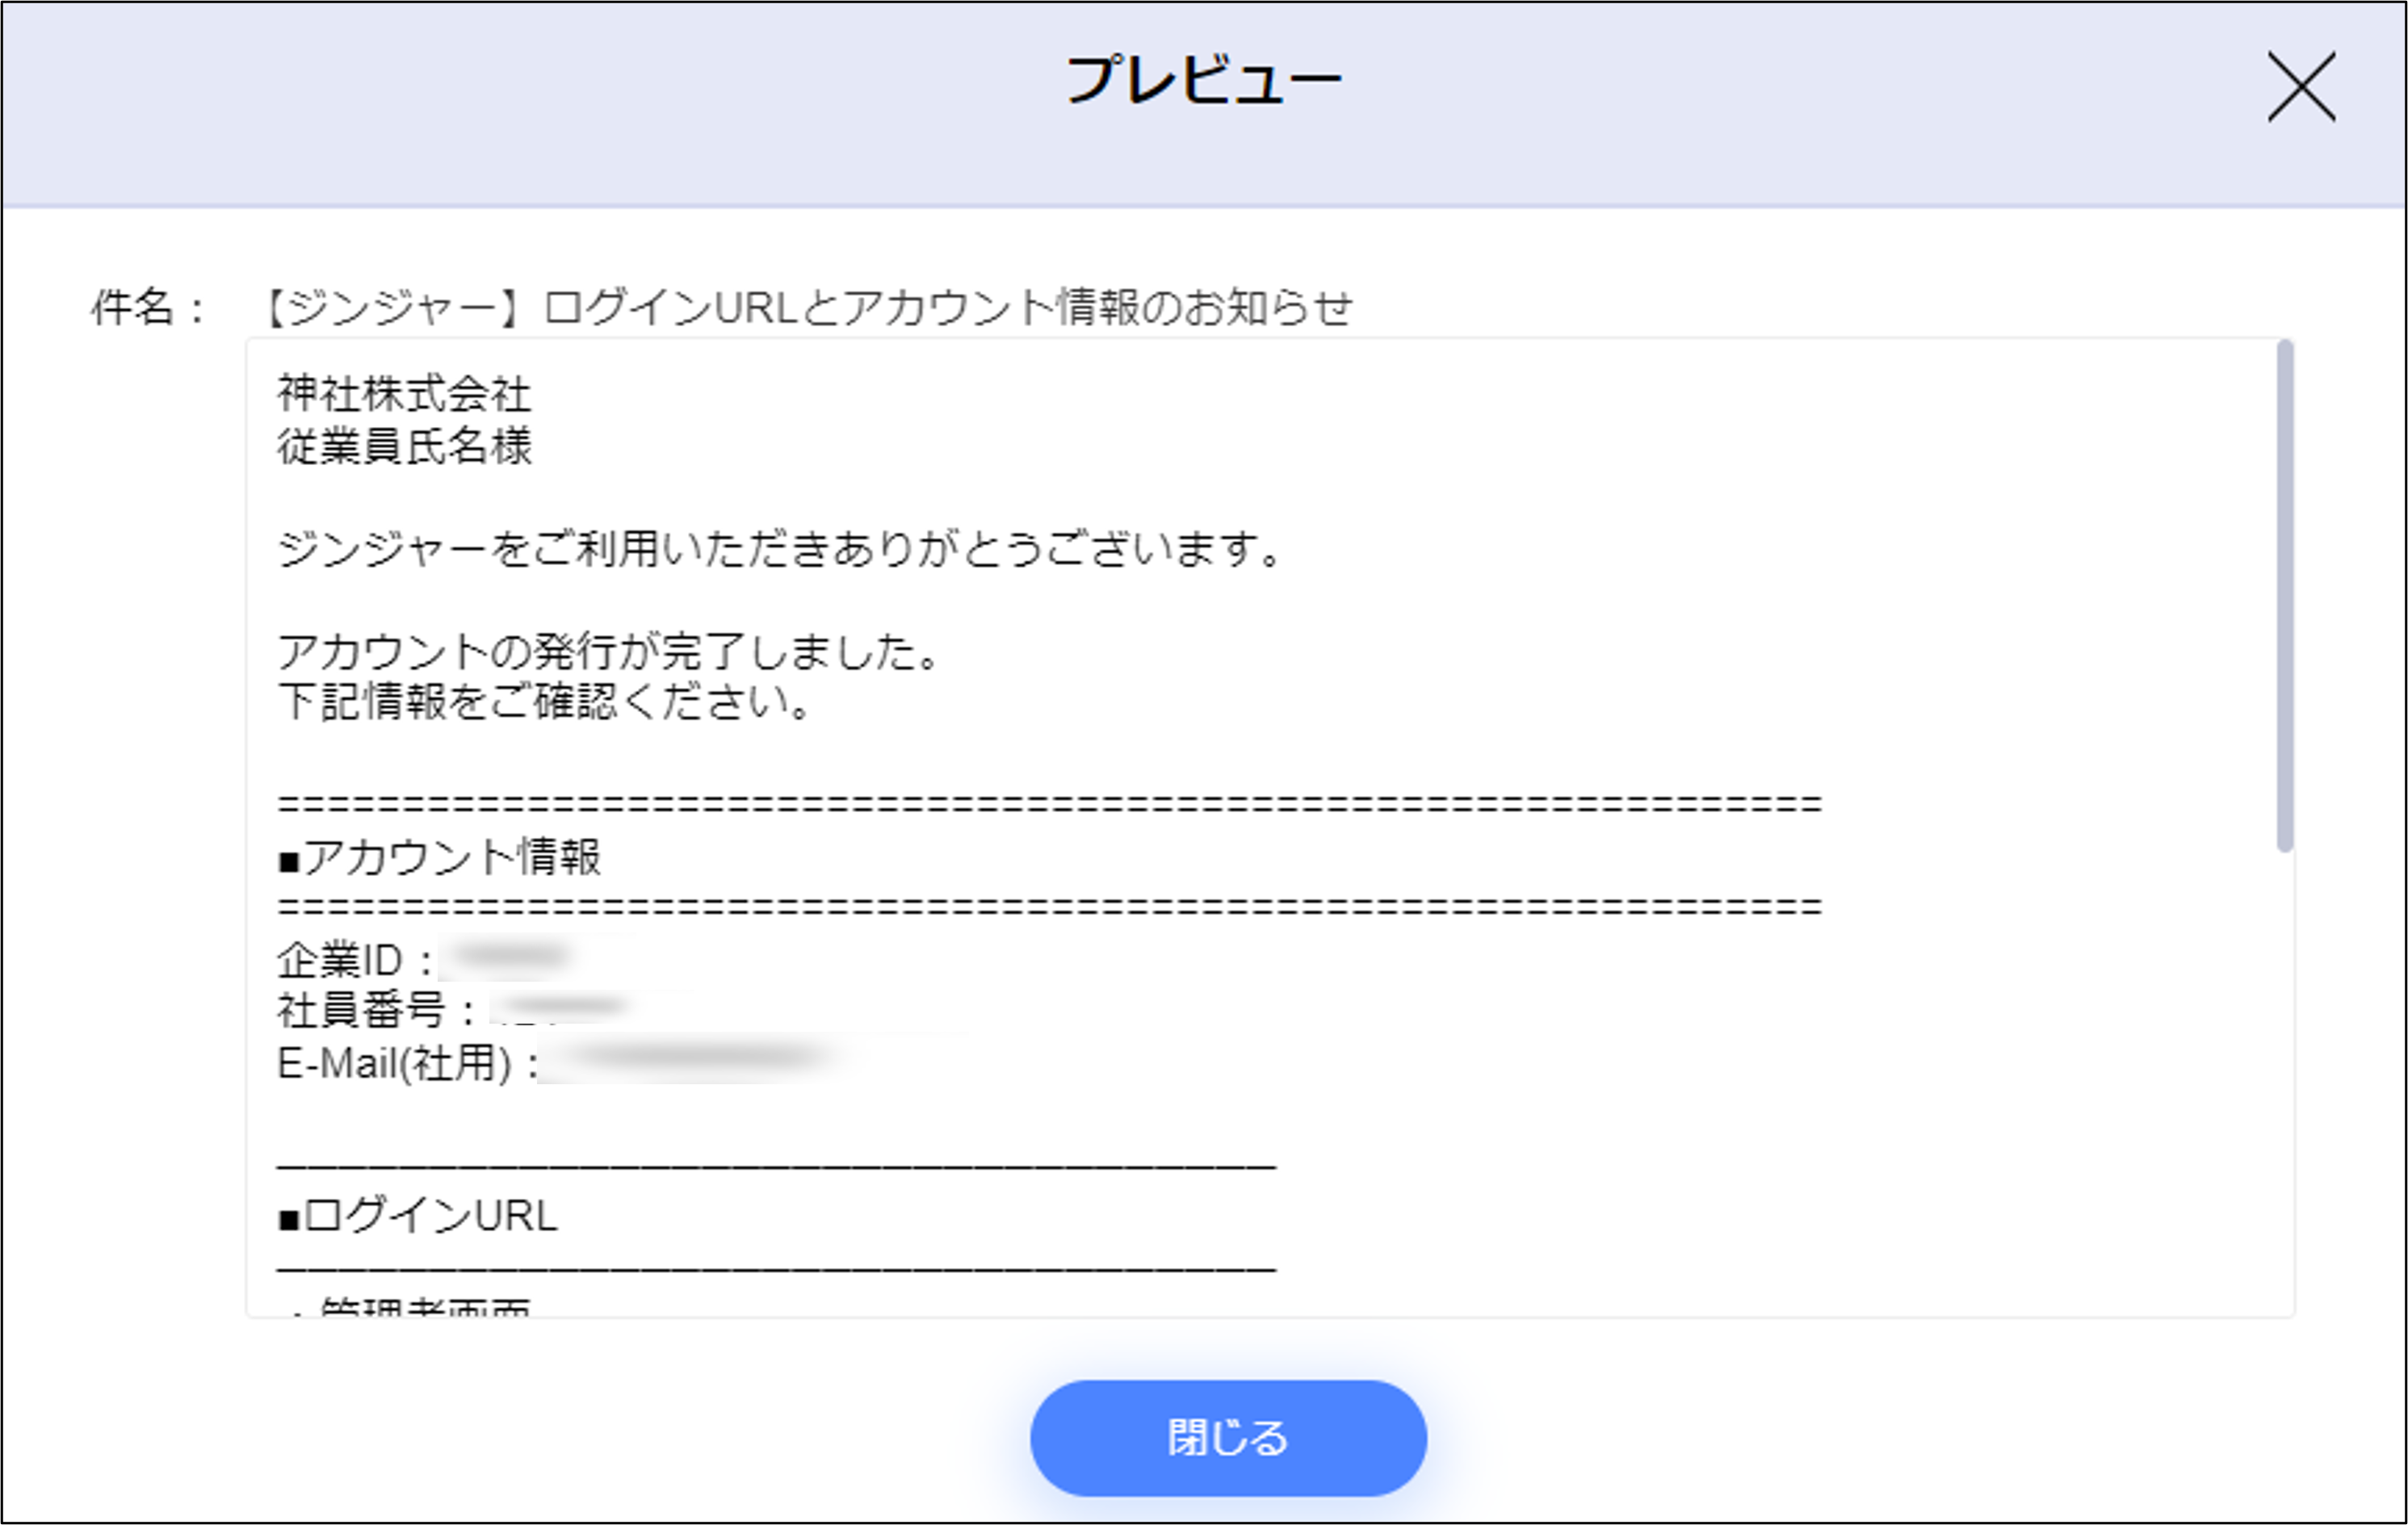
Task: Select the ■アカウント情報 section header
Action: click(442, 856)
